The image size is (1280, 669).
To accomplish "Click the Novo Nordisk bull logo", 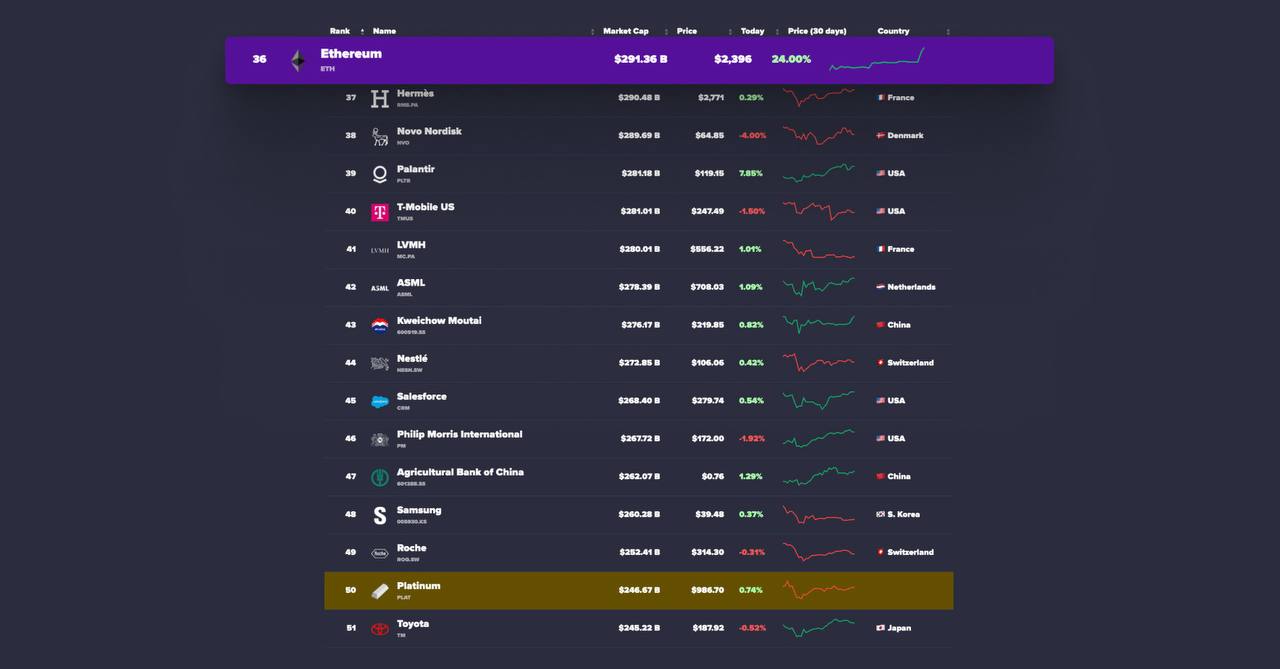I will click(380, 136).
